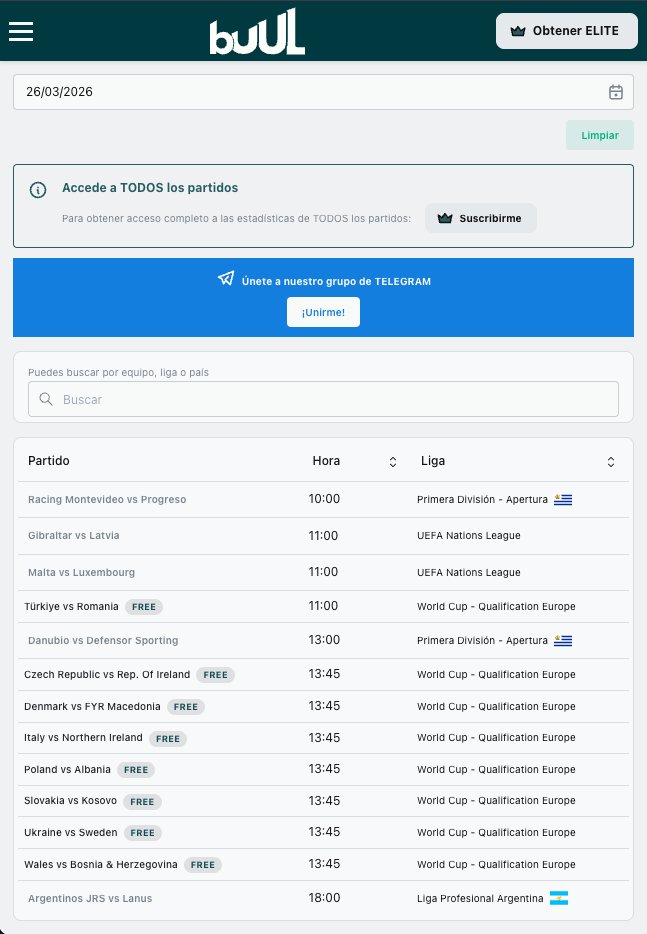This screenshot has height=934, width=647.
Task: Click 13:00 time in Danubio row
Action: coord(324,640)
